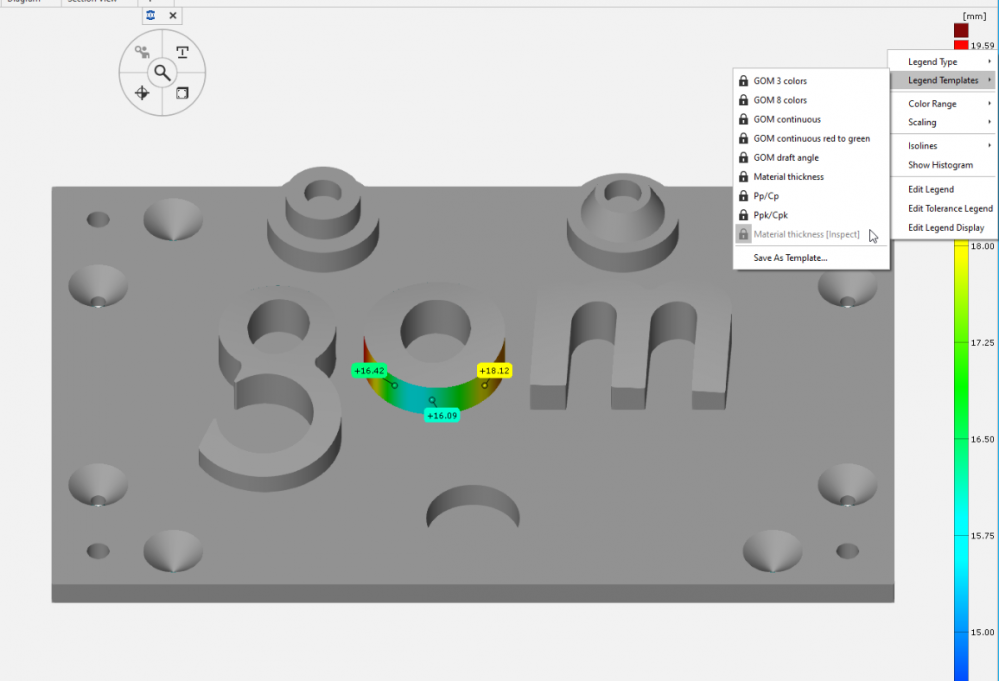This screenshot has height=681, width=999.
Task: Click the 15.75 value on the legend
Action: tap(982, 536)
